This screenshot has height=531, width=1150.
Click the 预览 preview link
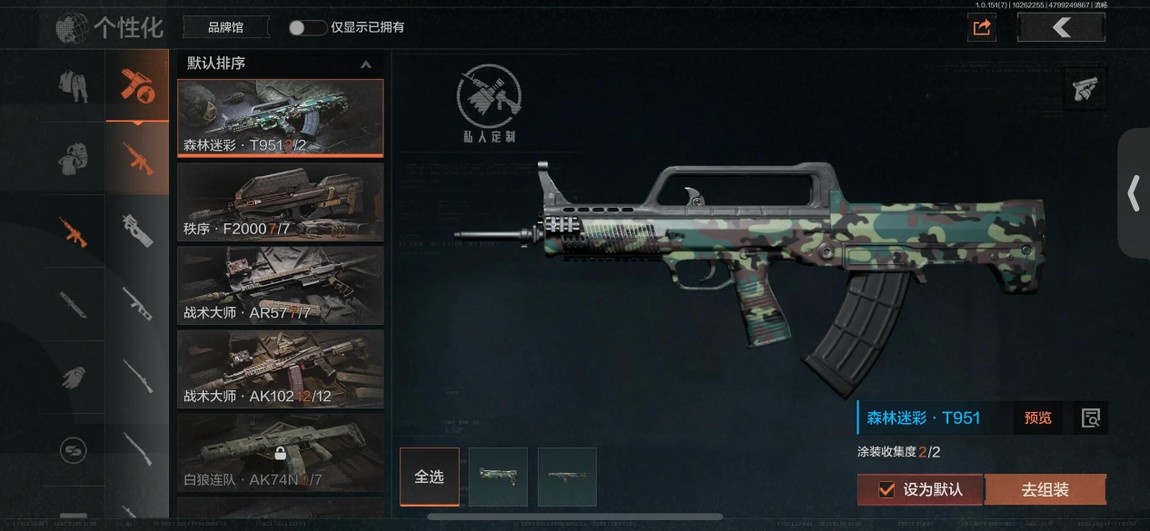click(1038, 418)
